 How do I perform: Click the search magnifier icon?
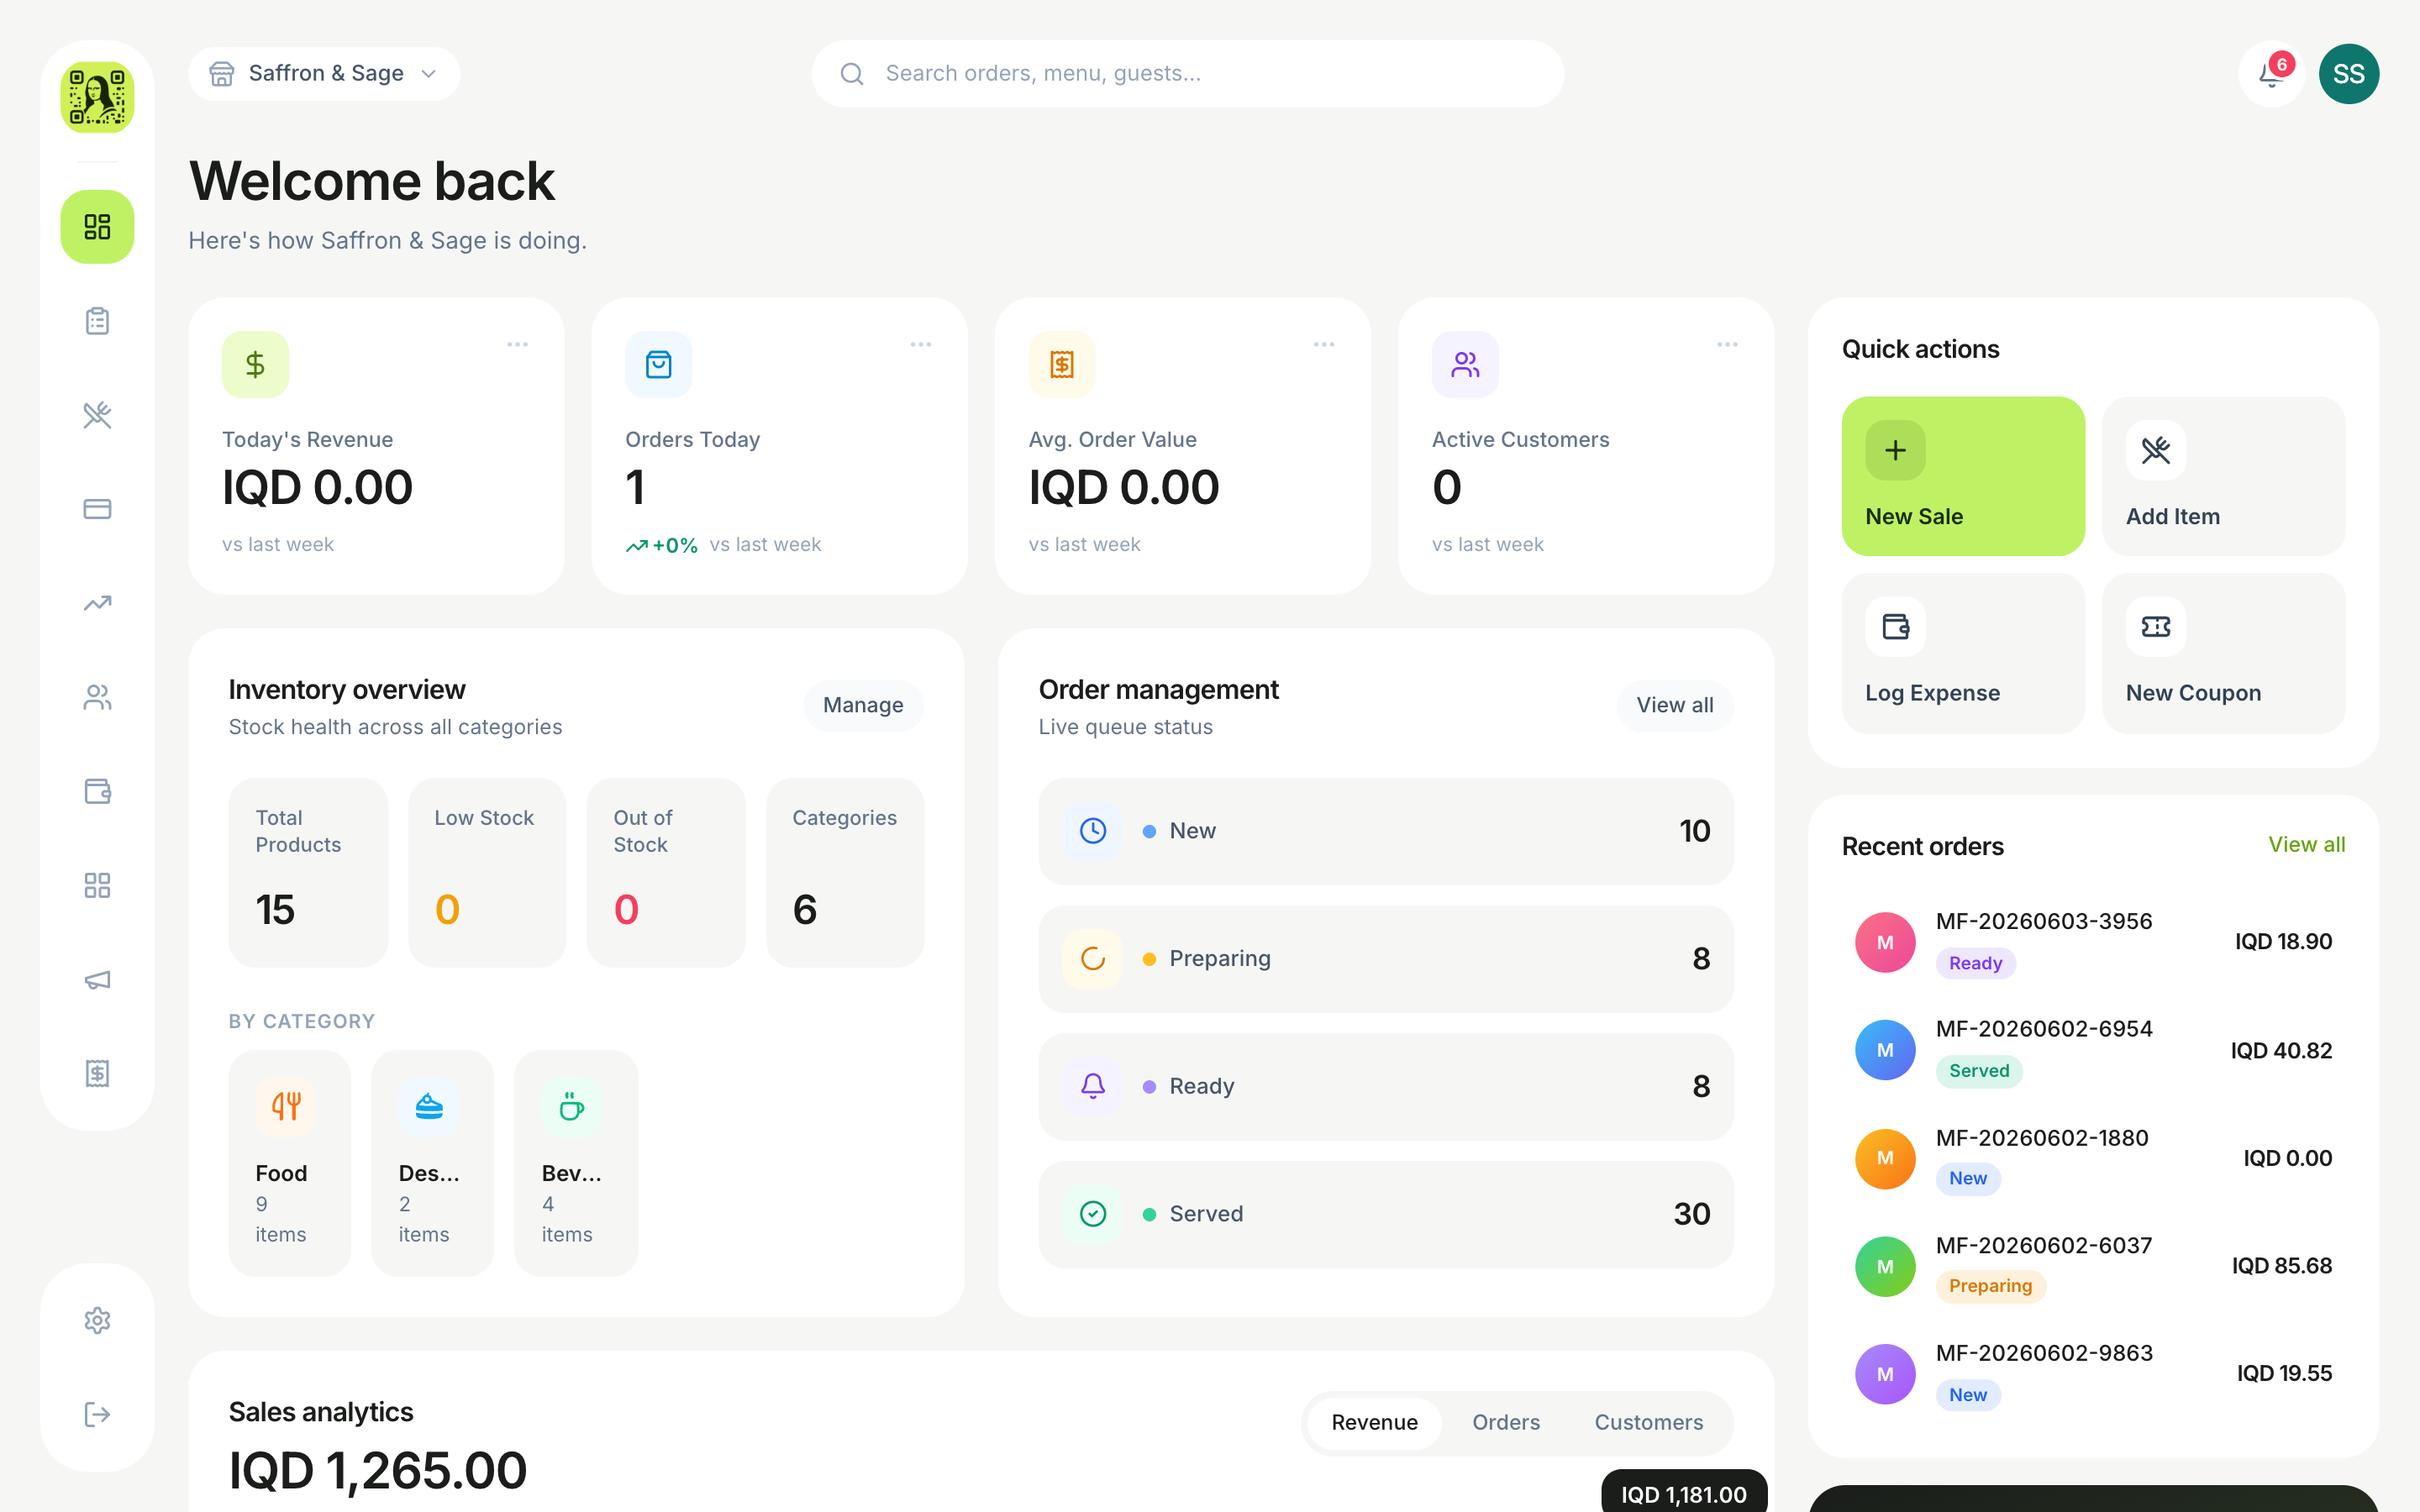click(852, 74)
